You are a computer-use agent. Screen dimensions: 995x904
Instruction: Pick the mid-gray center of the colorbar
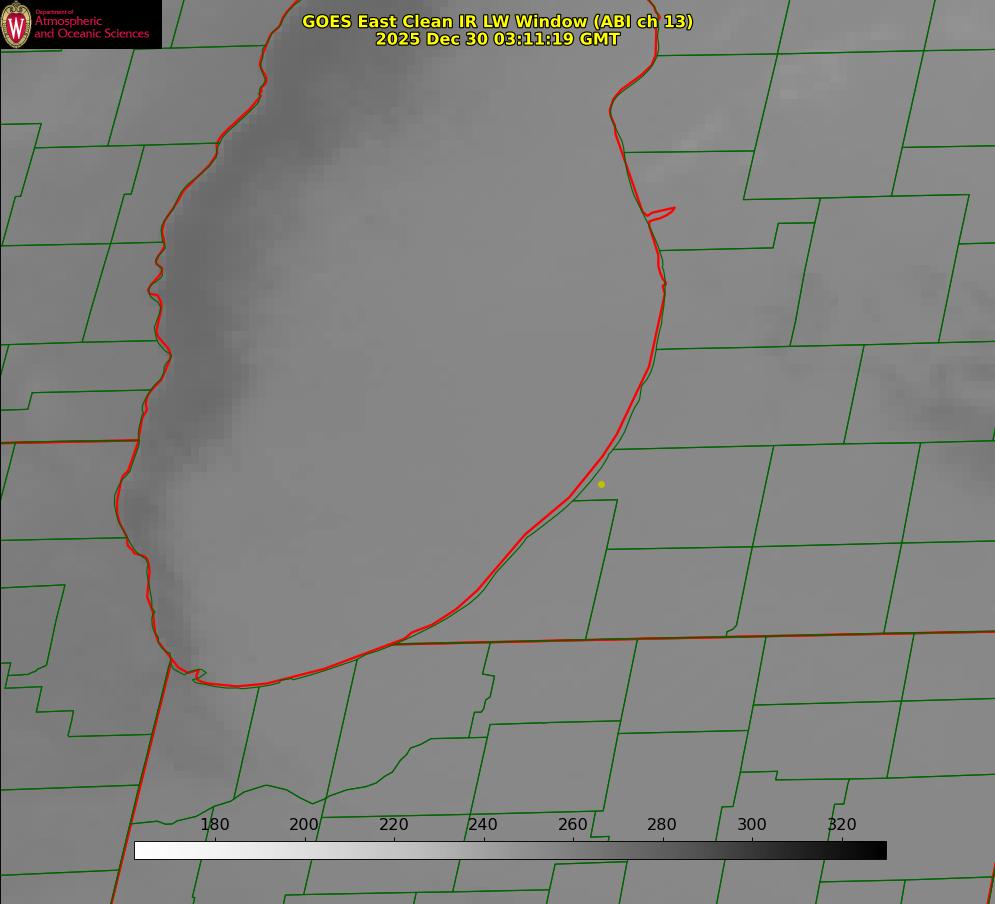[x=510, y=850]
